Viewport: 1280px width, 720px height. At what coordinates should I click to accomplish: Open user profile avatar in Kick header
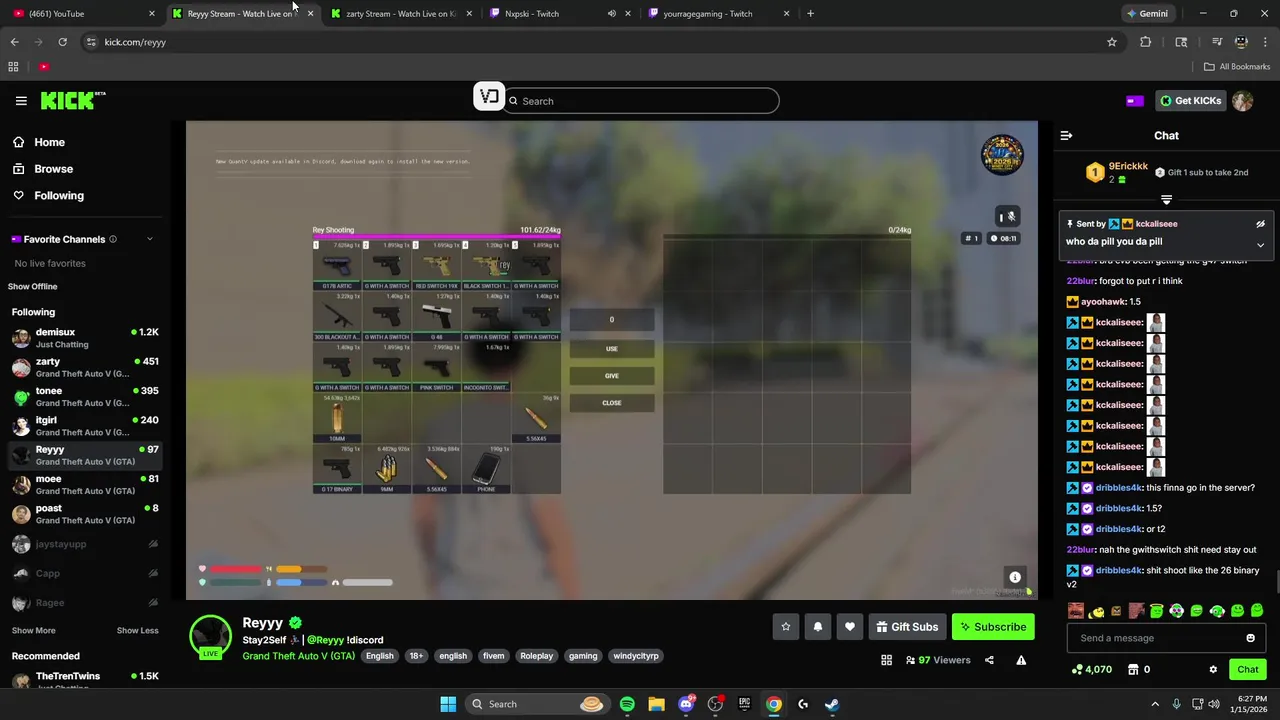click(x=1242, y=101)
